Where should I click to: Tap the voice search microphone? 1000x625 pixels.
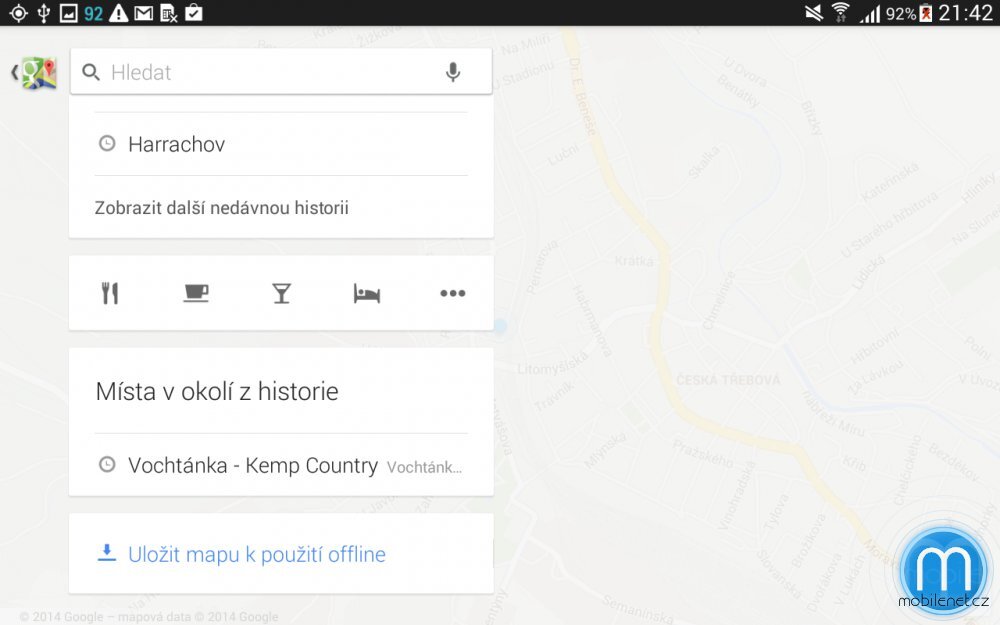coord(453,72)
